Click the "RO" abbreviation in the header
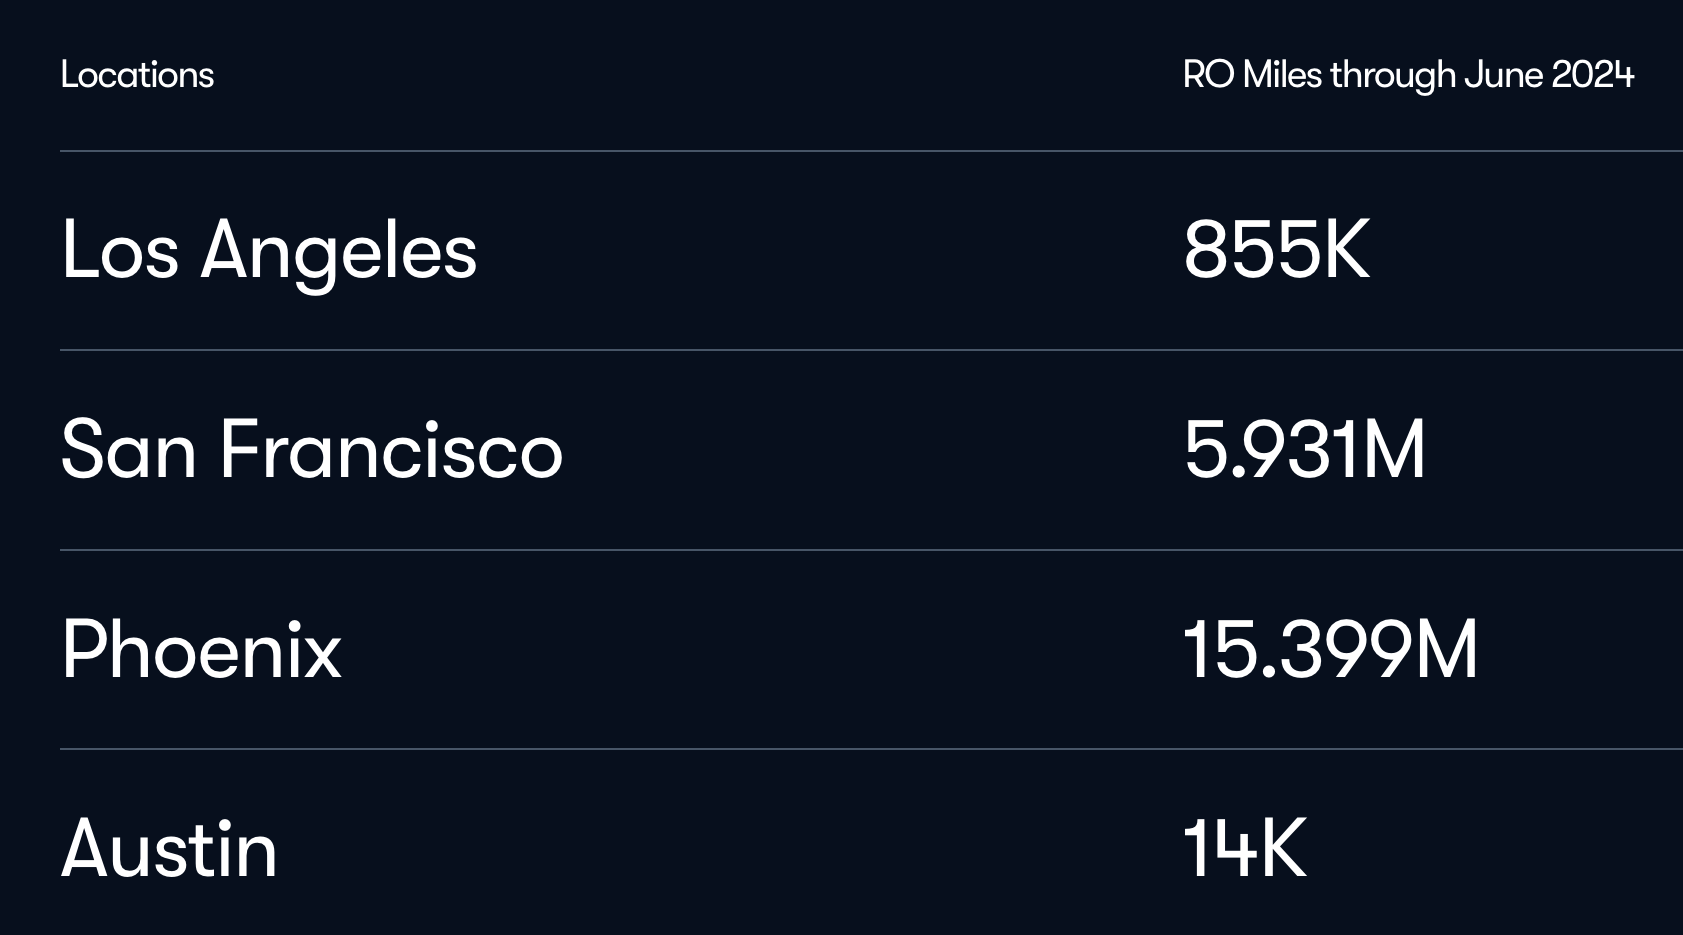1683x935 pixels. 1208,75
